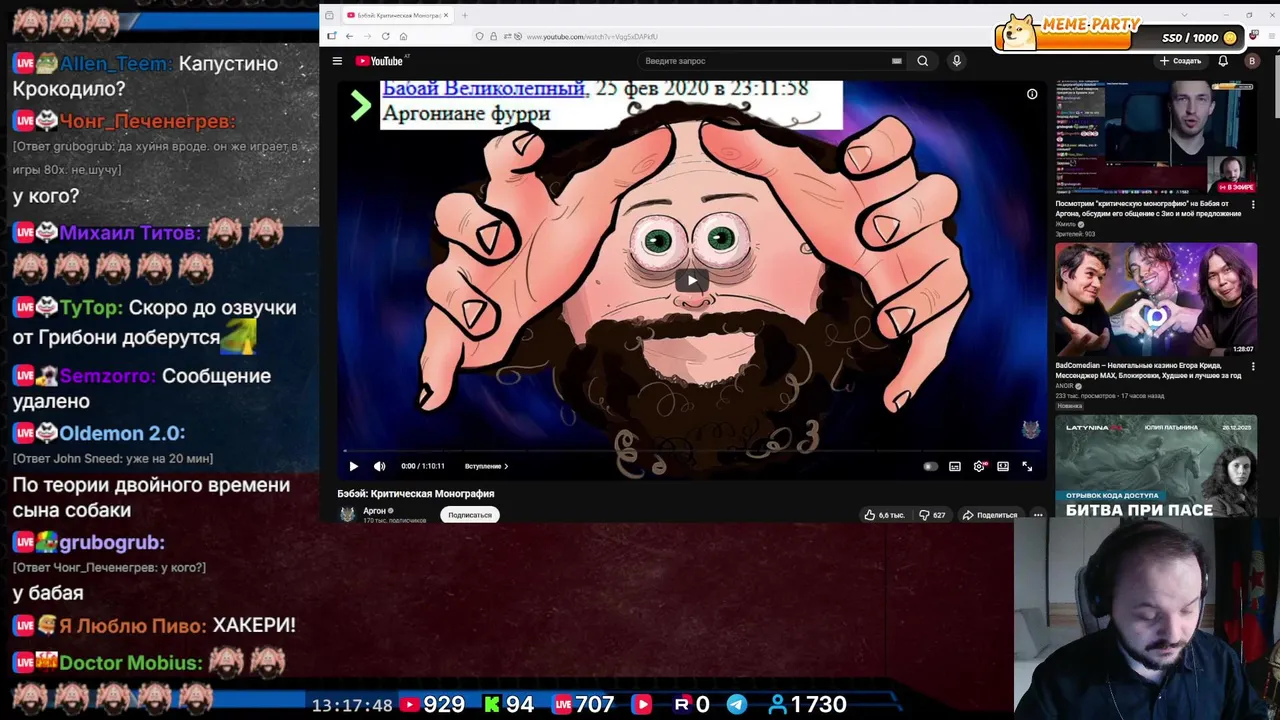The width and height of the screenshot is (1280, 720).
Task: Open a new browser tab
Action: [x=464, y=15]
